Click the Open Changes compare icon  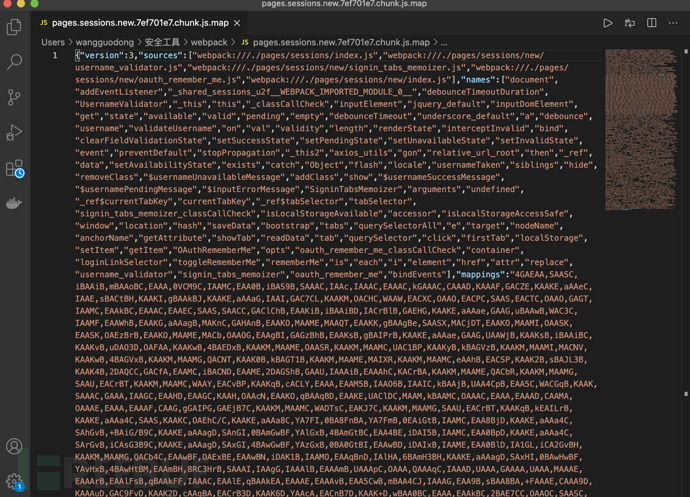coord(629,22)
